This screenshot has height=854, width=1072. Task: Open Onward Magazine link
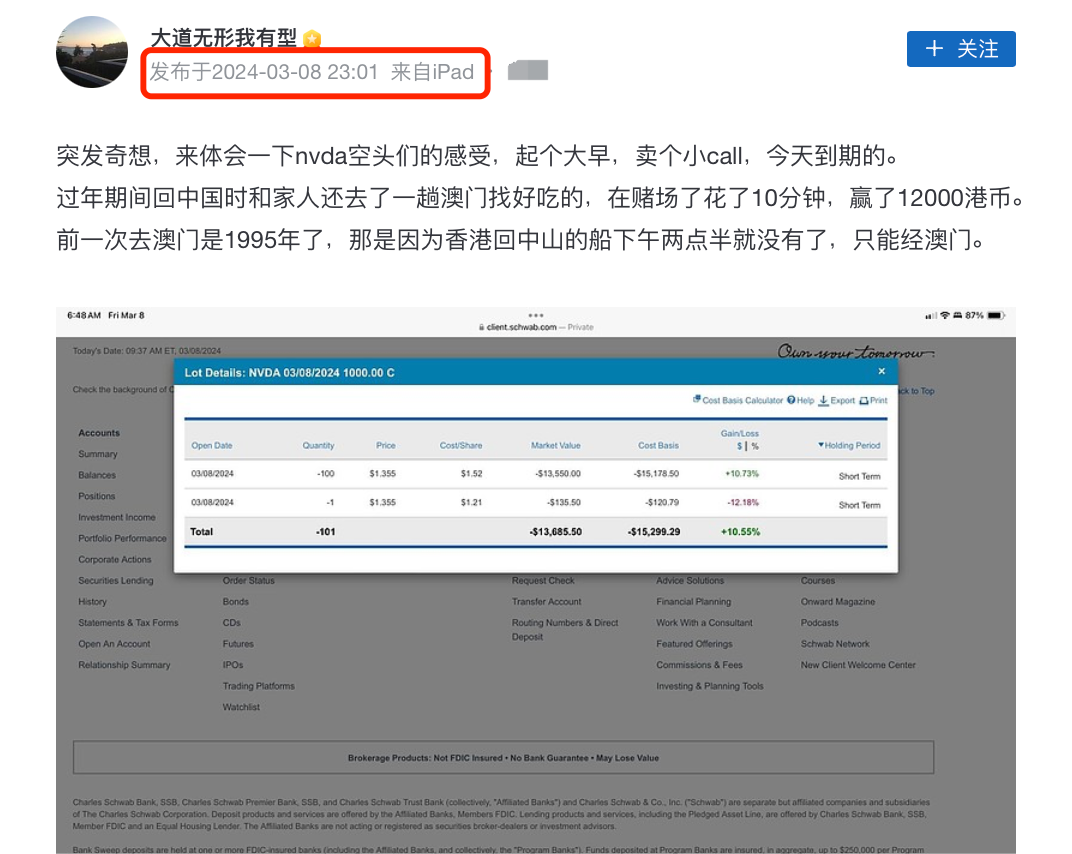coord(838,602)
